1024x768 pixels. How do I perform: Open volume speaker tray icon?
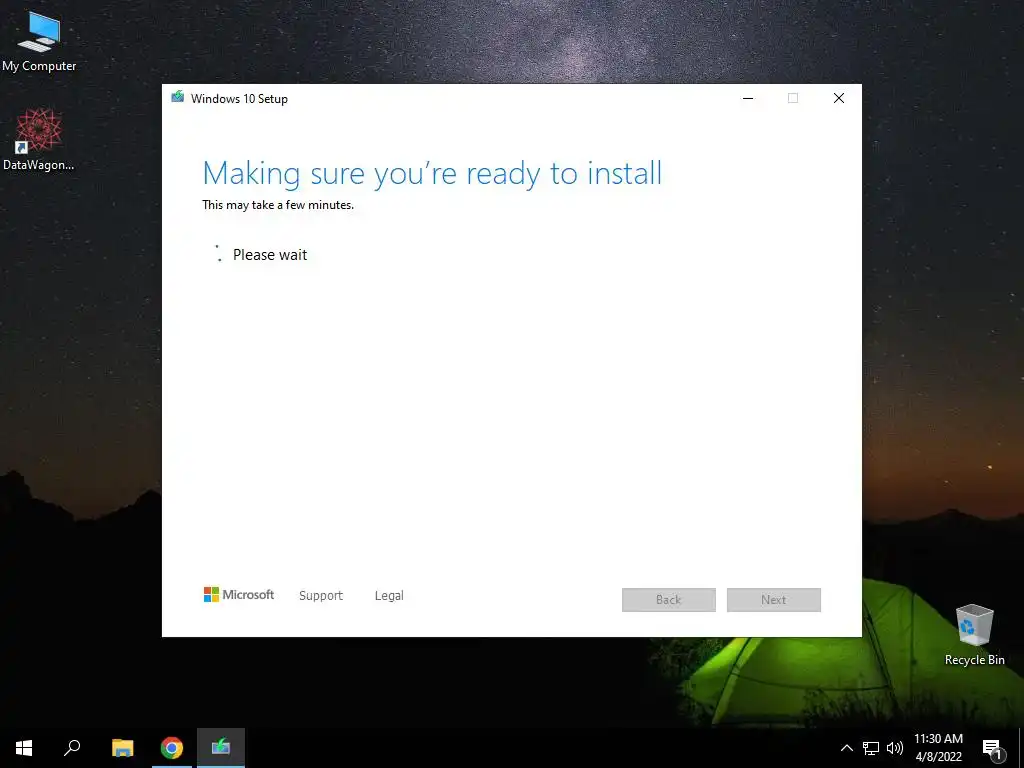click(x=895, y=748)
